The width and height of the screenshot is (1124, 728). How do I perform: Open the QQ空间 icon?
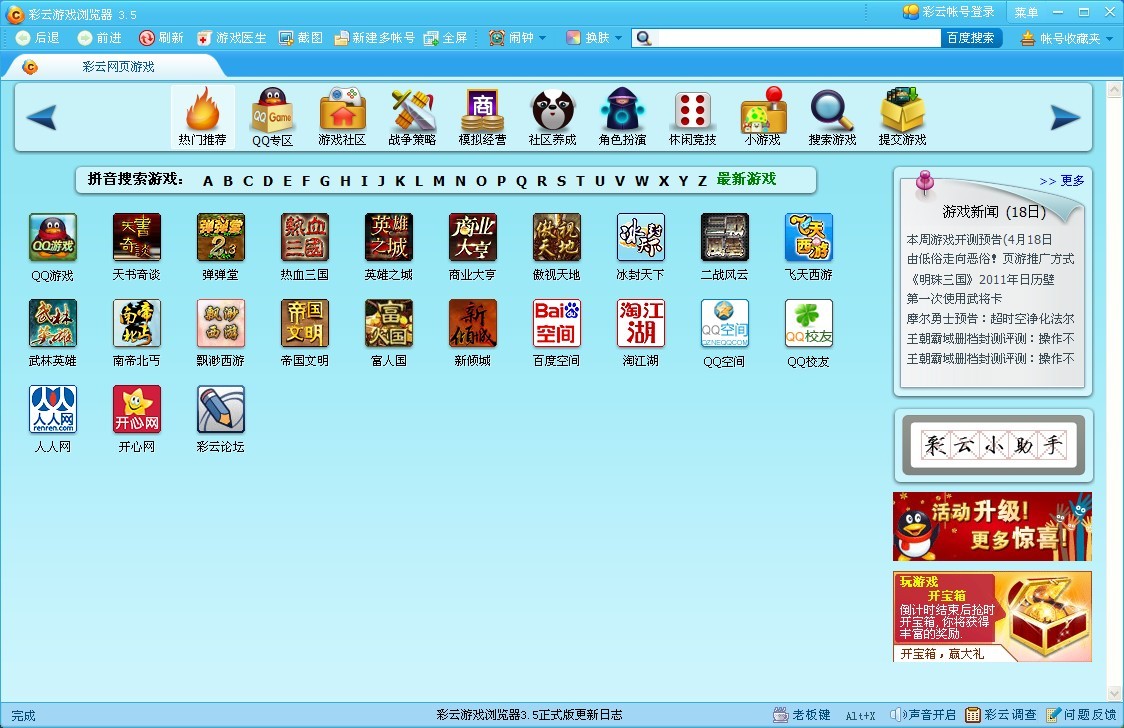coord(724,323)
